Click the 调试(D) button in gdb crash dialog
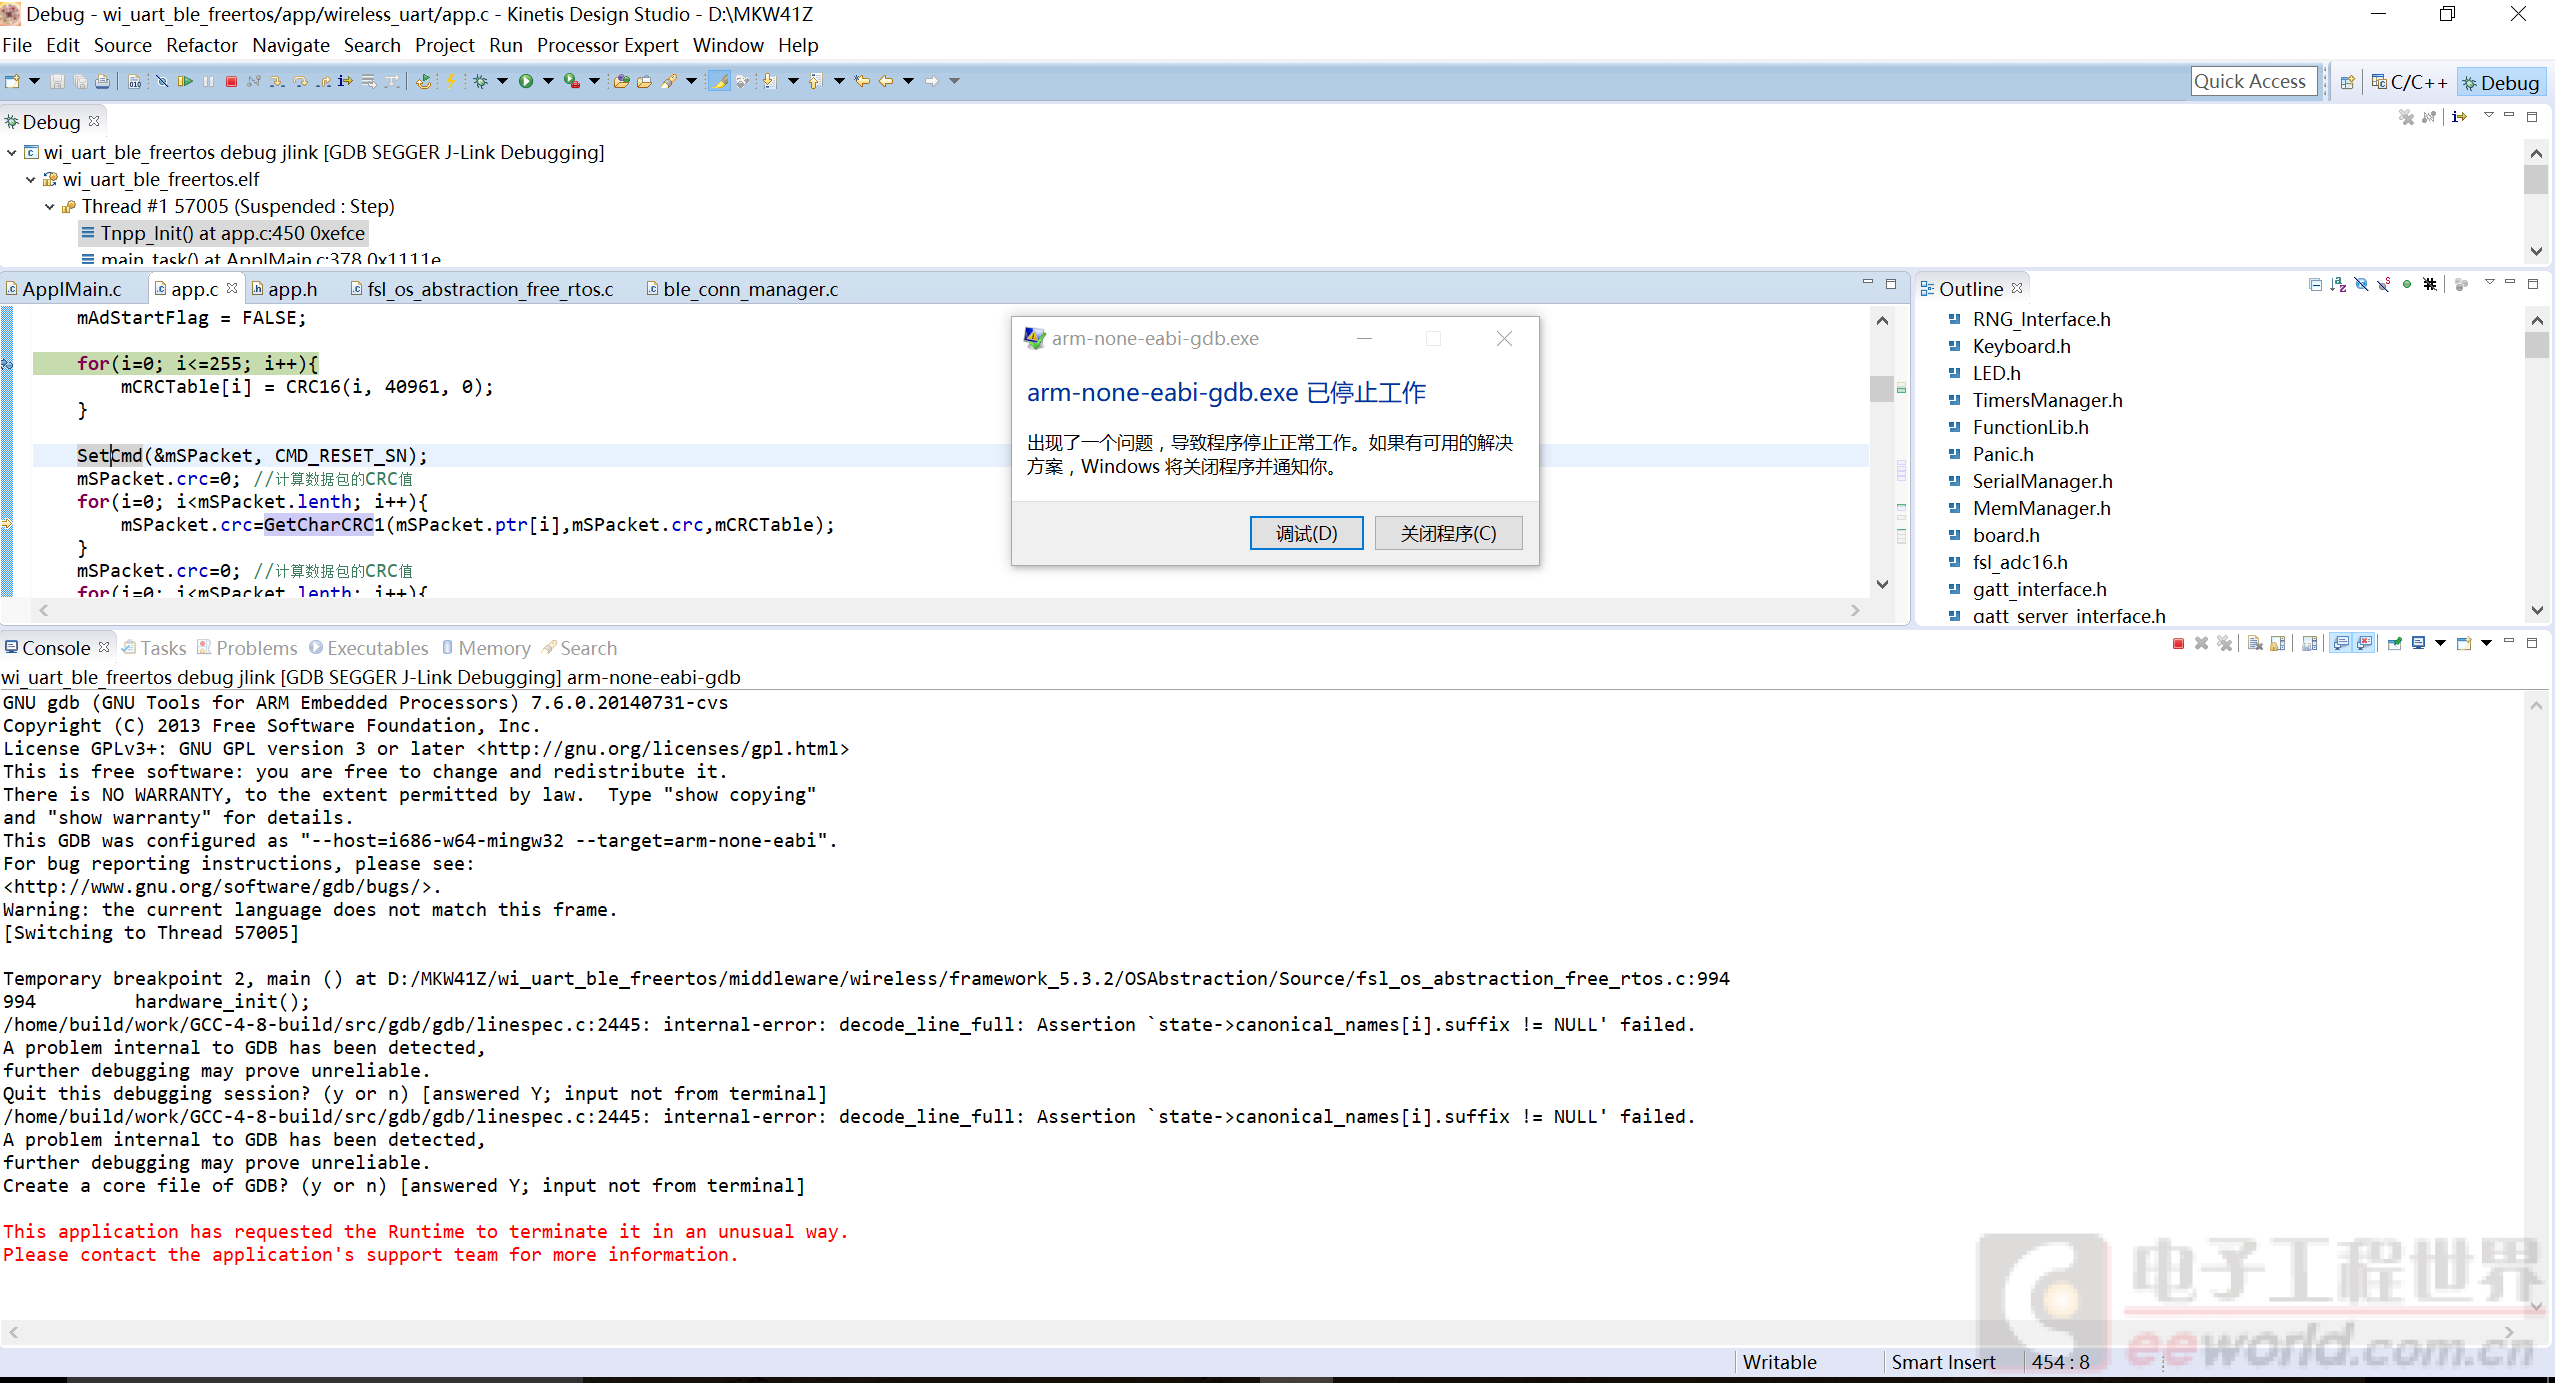This screenshot has height=1383, width=2555. tap(1306, 533)
